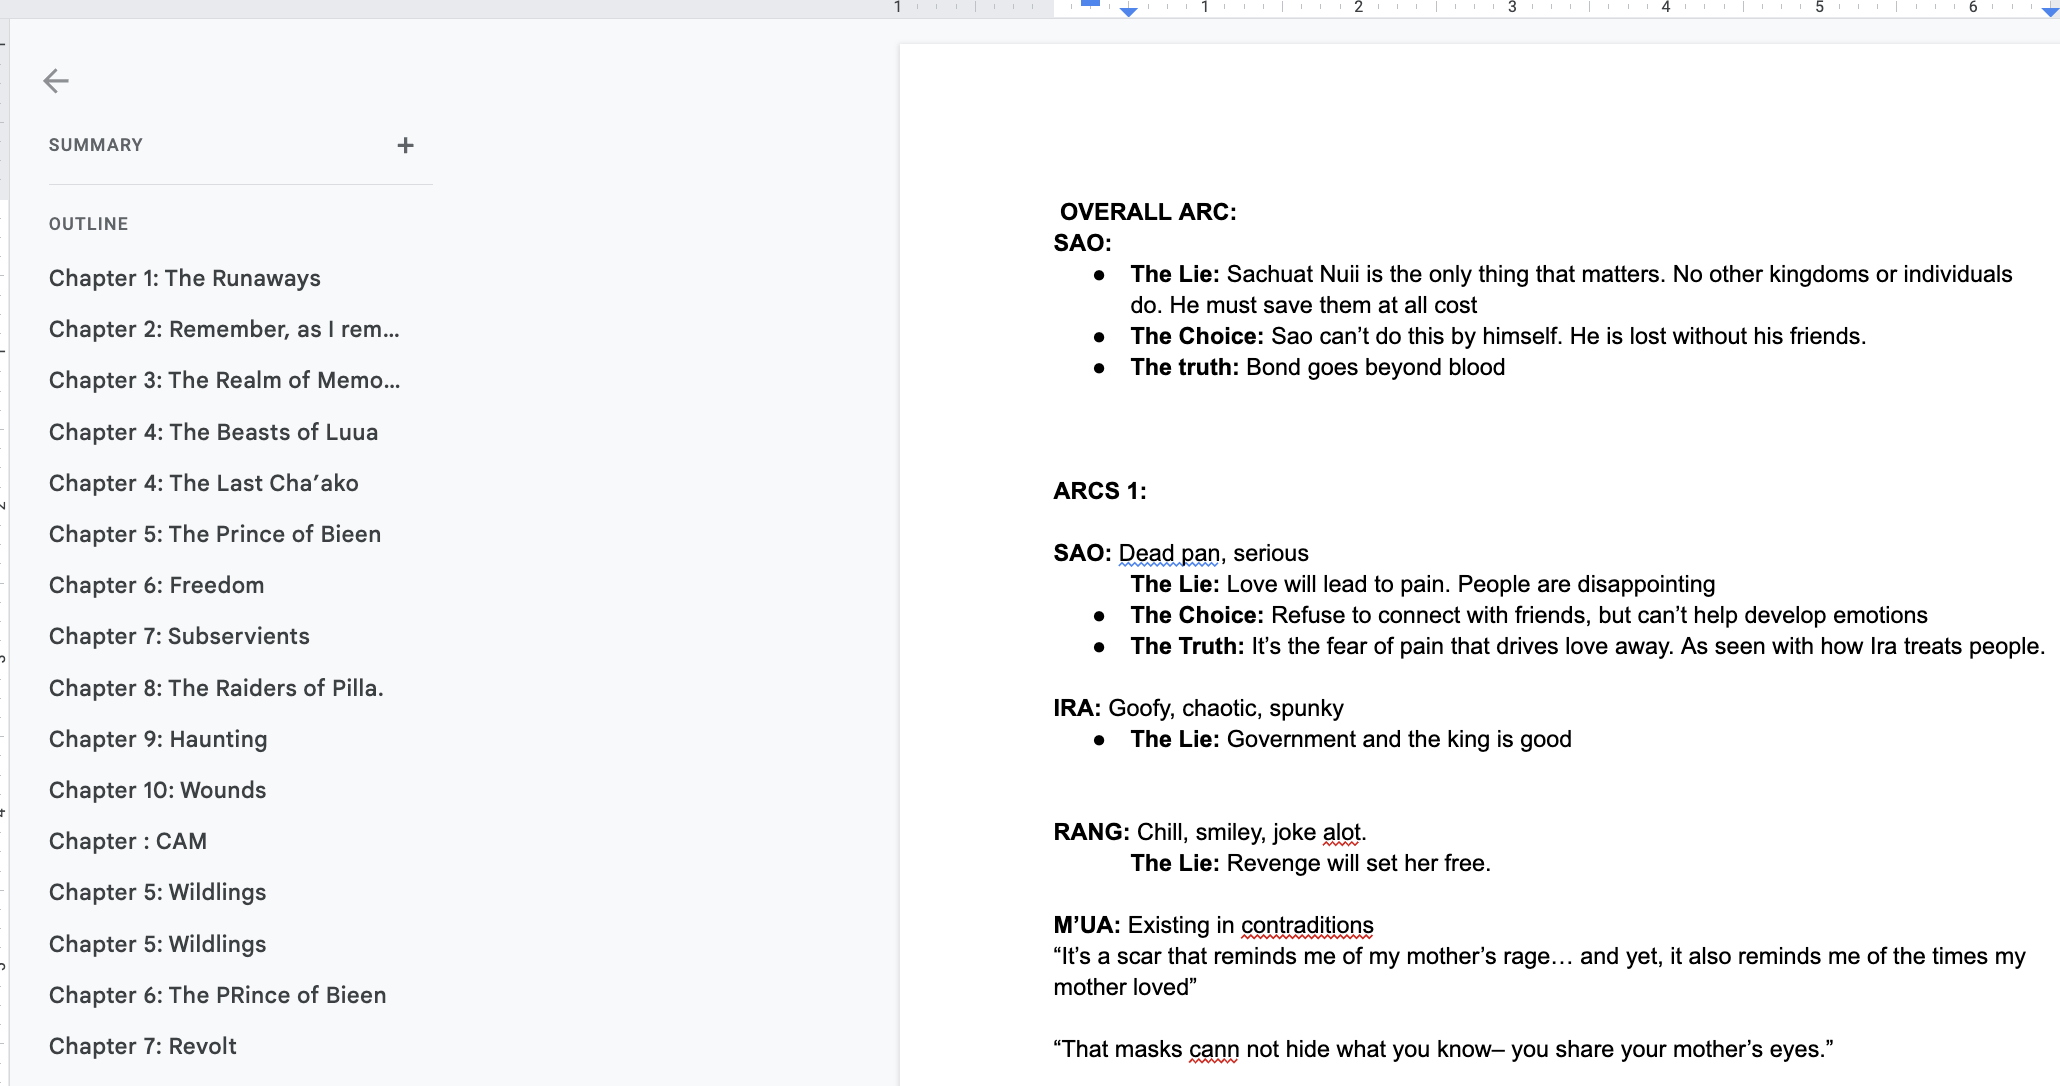Close the document outline with back arrow

[56, 81]
